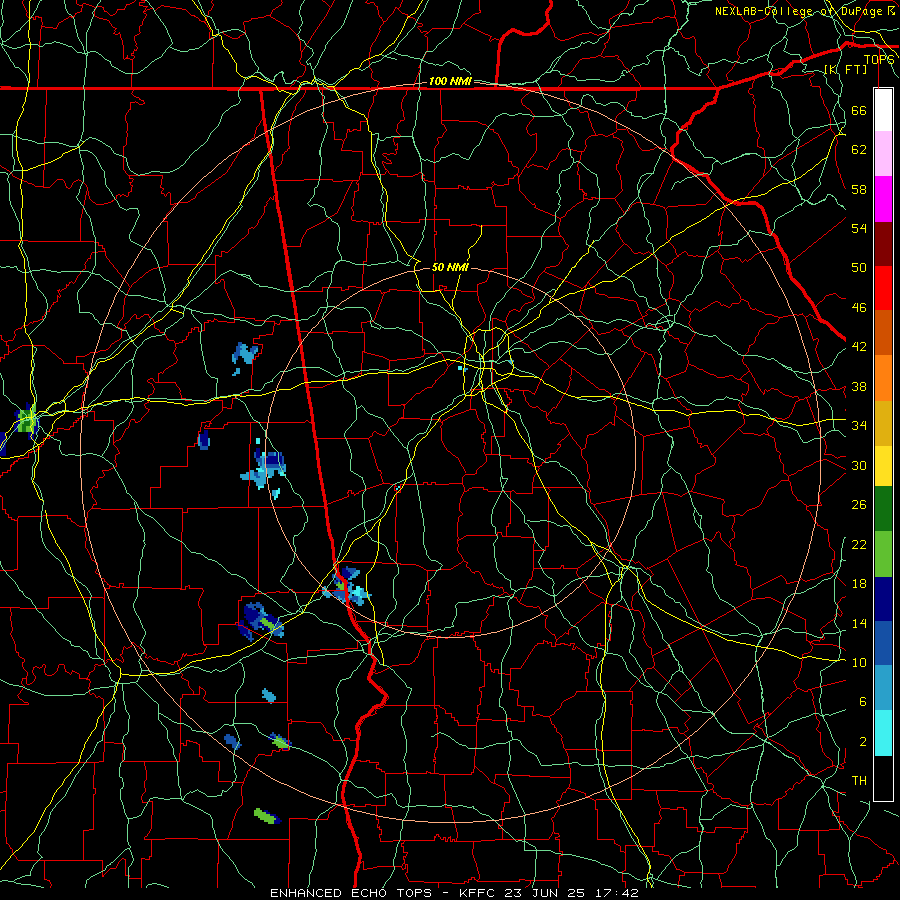Select the medium blue legend swatch
Screen dimensions: 900x900
883,643
